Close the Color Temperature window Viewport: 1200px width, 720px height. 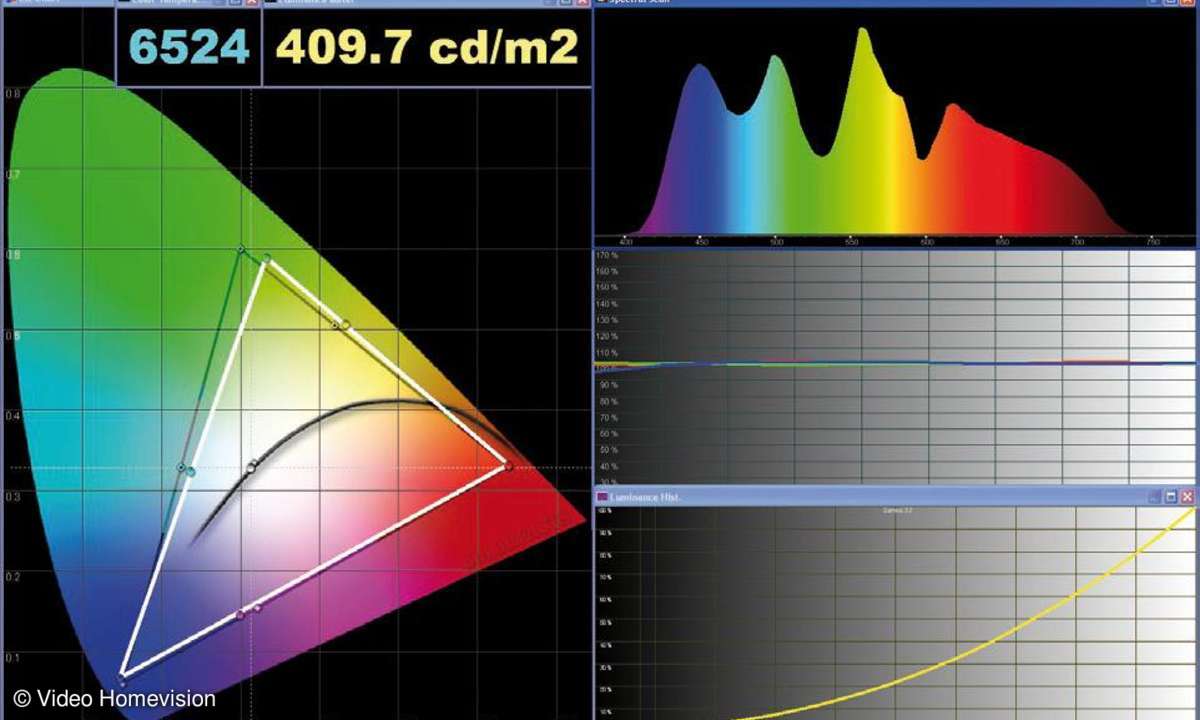(x=252, y=2)
